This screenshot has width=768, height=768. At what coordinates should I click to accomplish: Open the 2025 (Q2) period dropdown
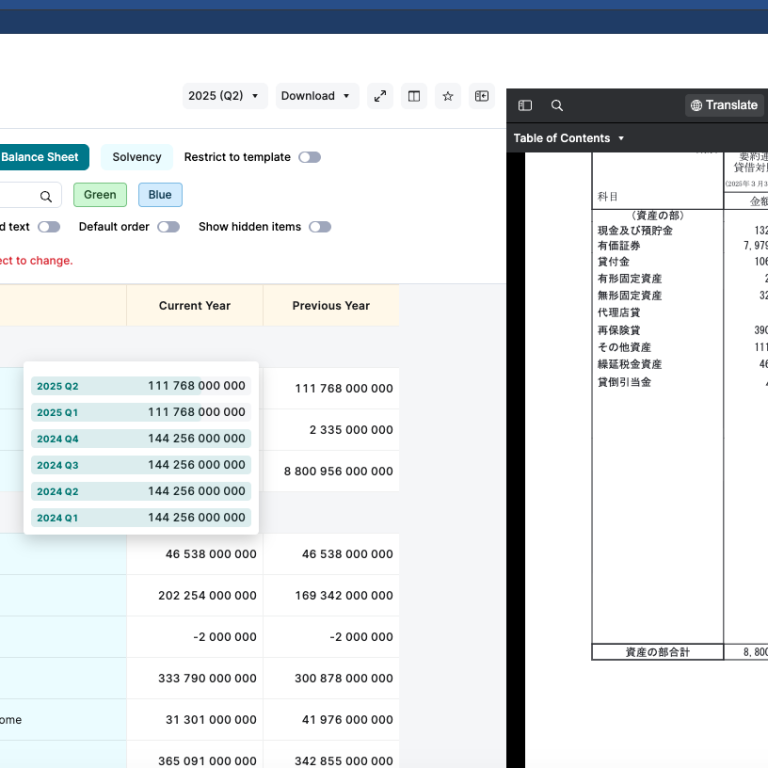pyautogui.click(x=225, y=96)
